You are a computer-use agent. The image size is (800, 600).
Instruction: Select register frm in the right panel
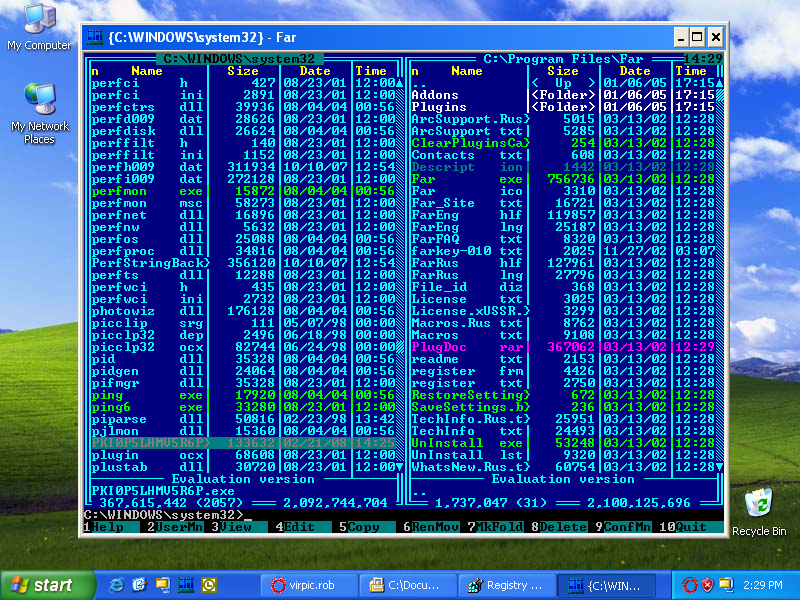click(x=563, y=371)
